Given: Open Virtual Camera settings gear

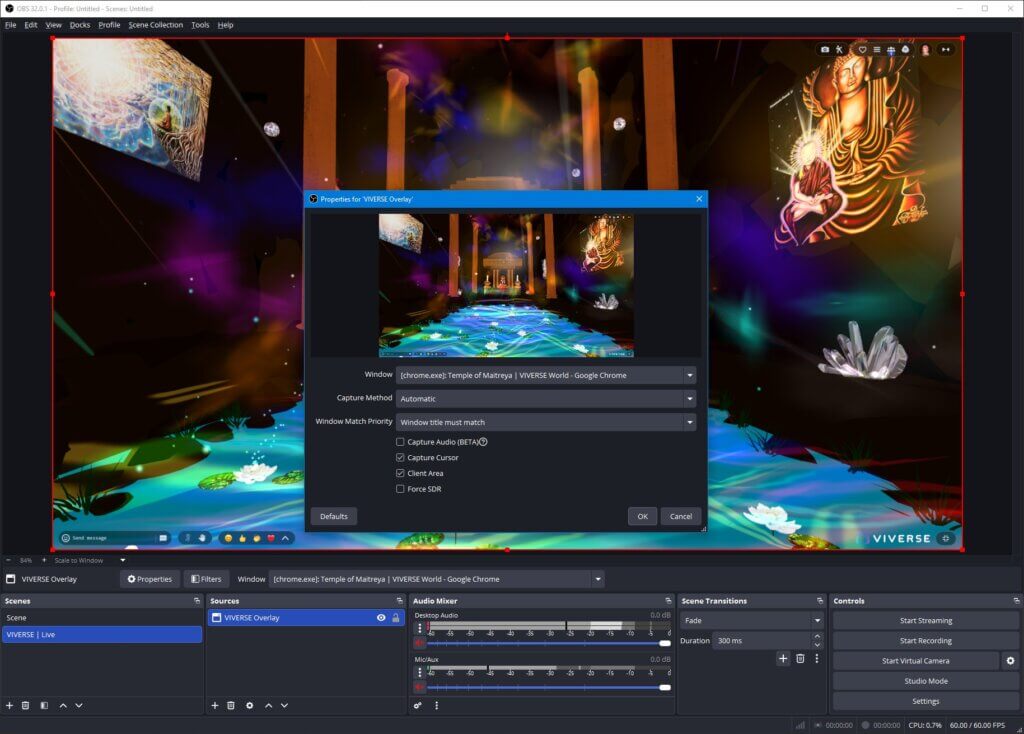Looking at the screenshot, I should pyautogui.click(x=1010, y=661).
